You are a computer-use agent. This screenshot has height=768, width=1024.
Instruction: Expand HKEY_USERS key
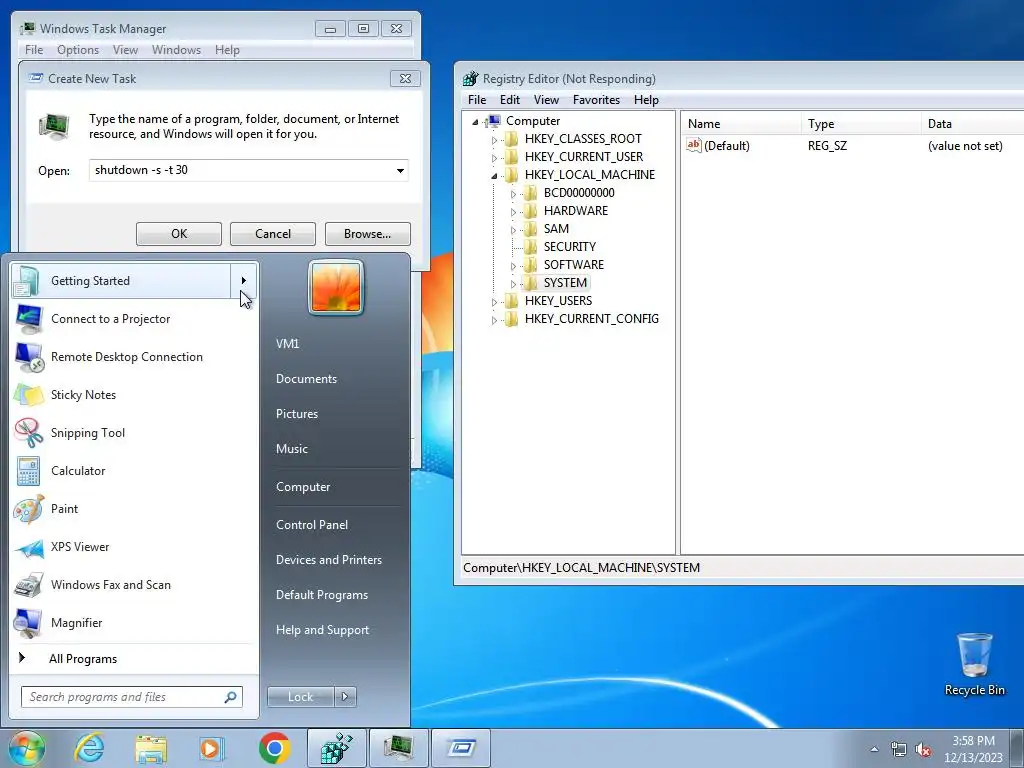pos(494,302)
